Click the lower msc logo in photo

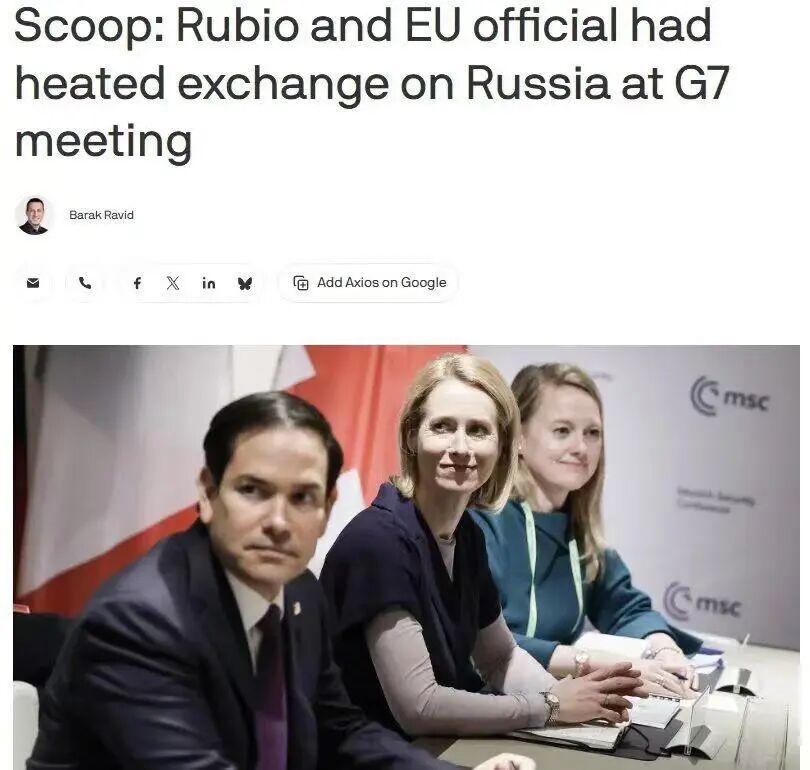[x=703, y=601]
